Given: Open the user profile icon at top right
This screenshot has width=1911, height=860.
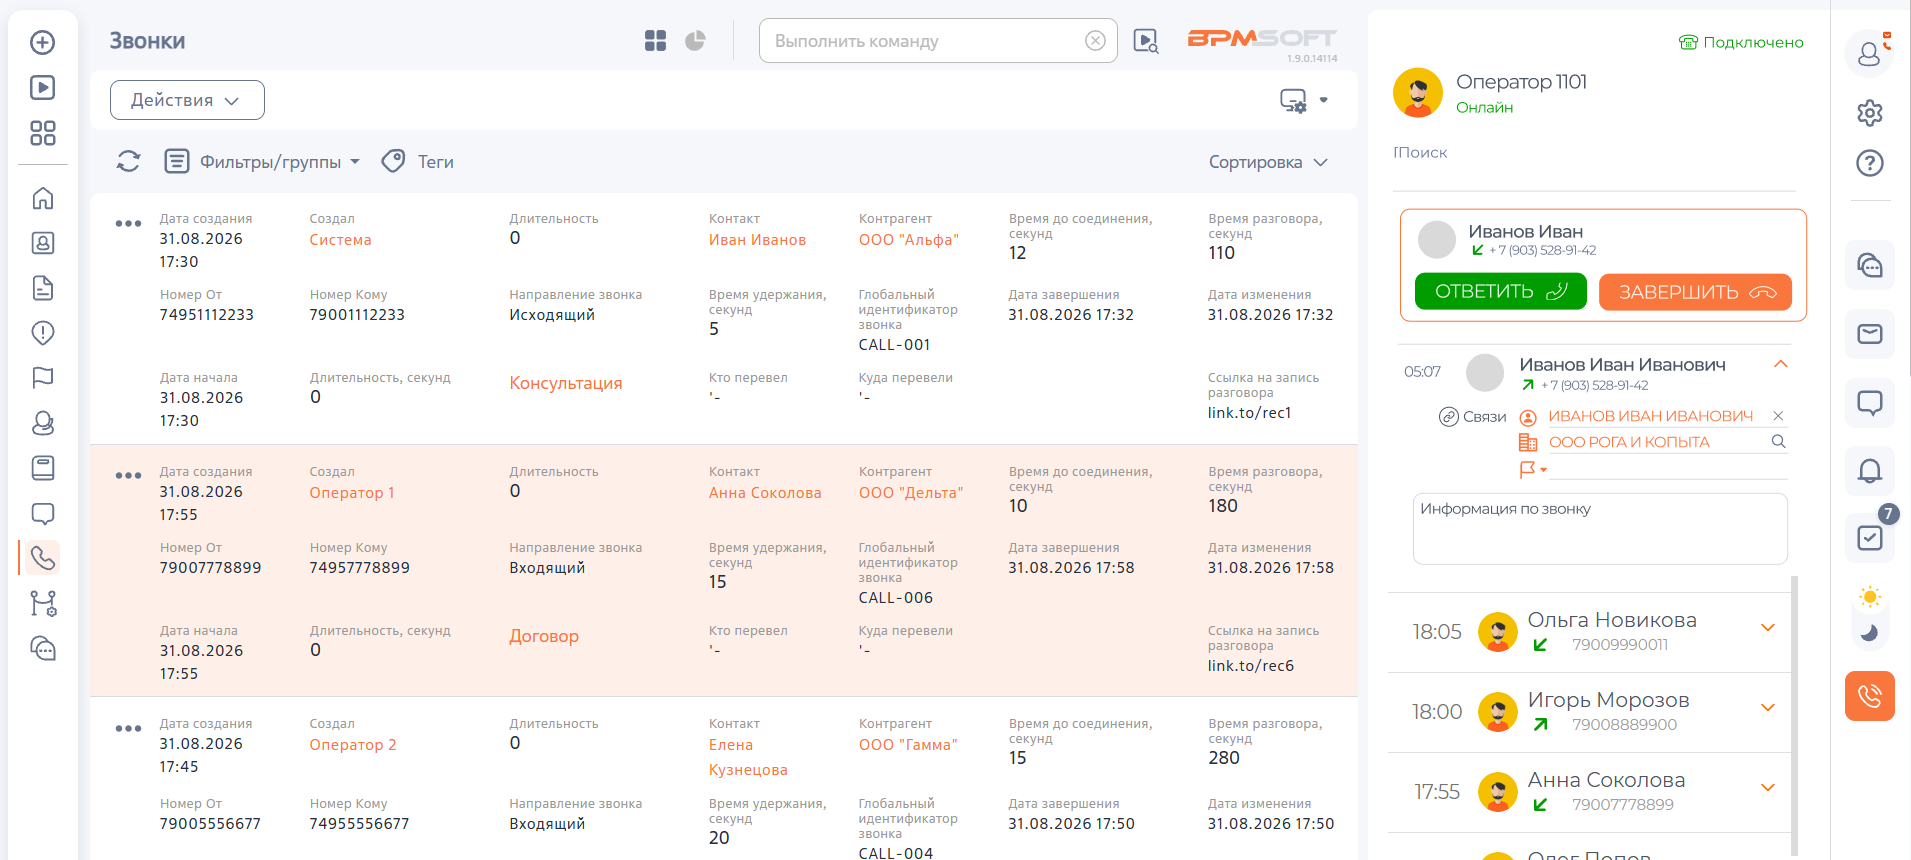Looking at the screenshot, I should (x=1869, y=52).
